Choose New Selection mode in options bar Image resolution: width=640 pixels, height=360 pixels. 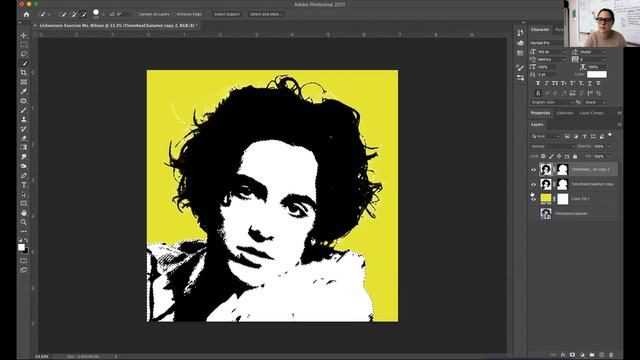tap(62, 14)
